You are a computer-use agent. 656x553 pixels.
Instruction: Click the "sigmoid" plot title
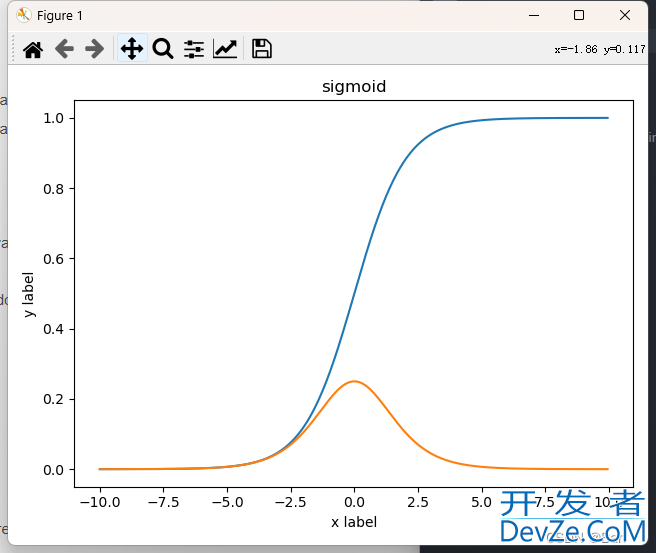[354, 87]
